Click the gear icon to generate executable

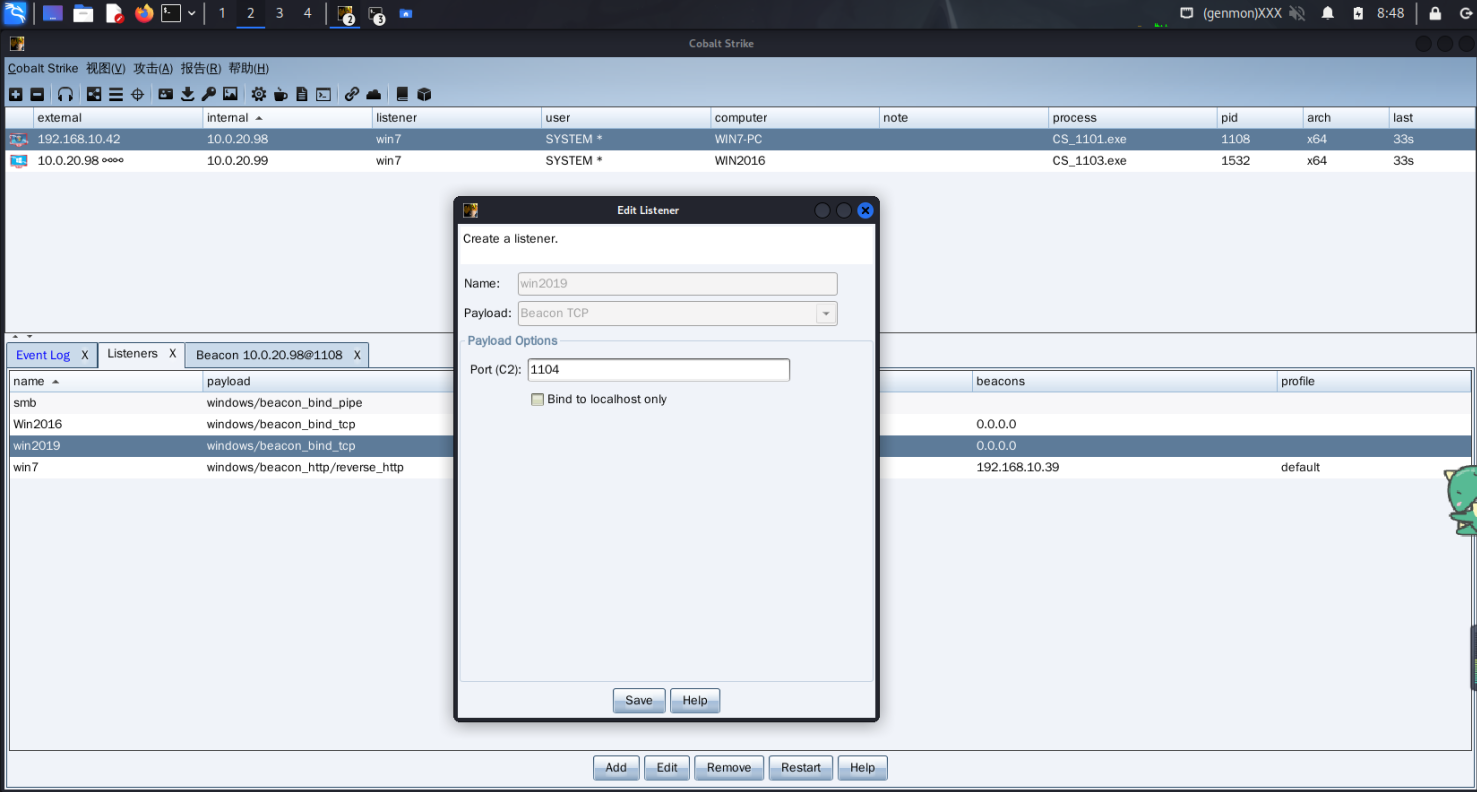point(259,94)
